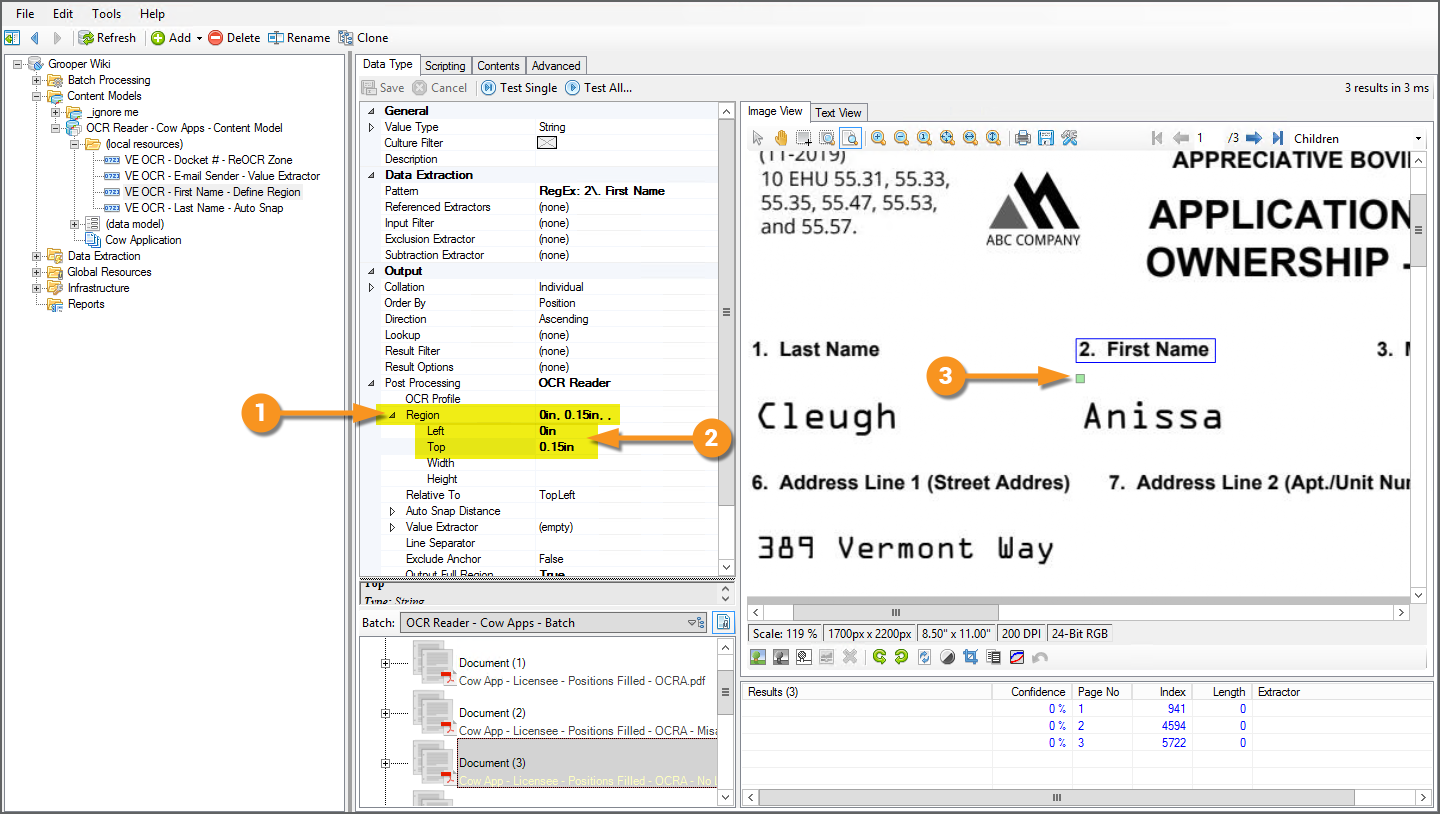This screenshot has height=814, width=1440.
Task: Open the Tools menu
Action: [107, 14]
